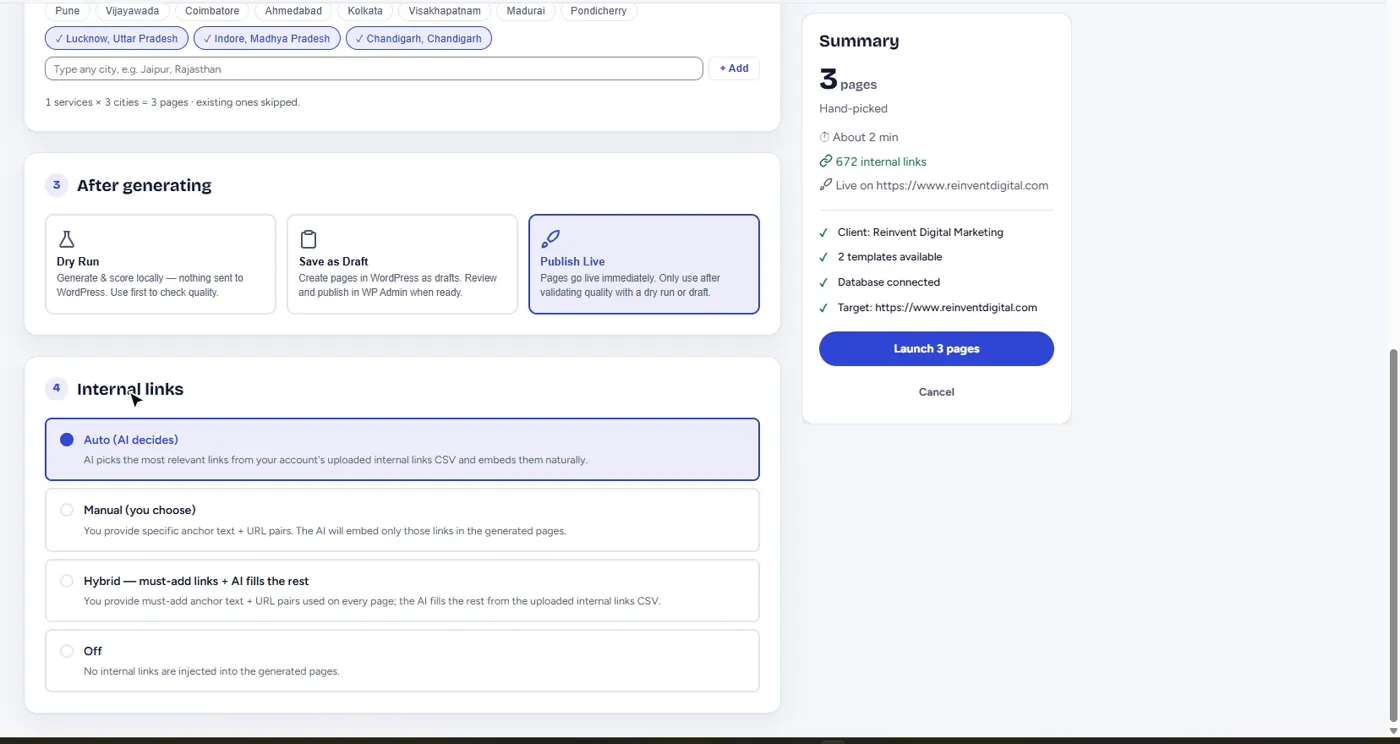Click the 2 templates available text
The width and height of the screenshot is (1400, 744).
tap(890, 257)
